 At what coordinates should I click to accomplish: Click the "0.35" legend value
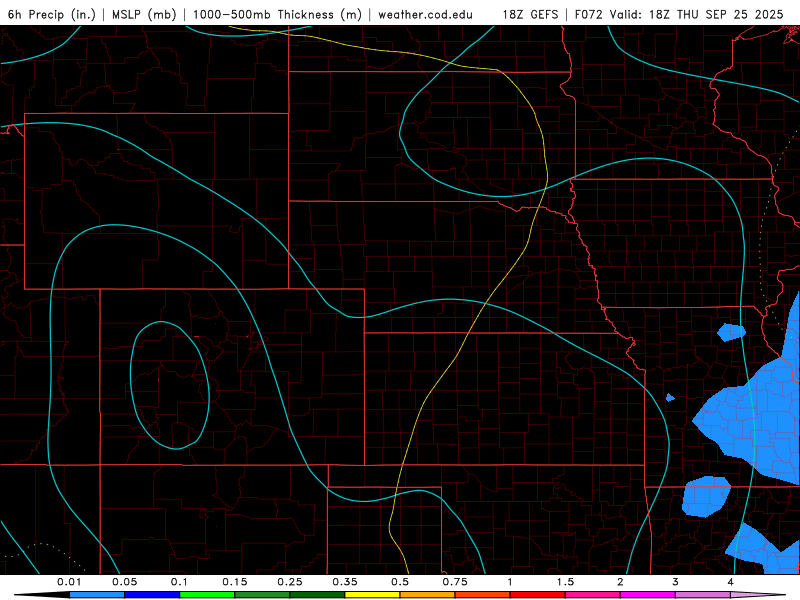click(x=345, y=582)
